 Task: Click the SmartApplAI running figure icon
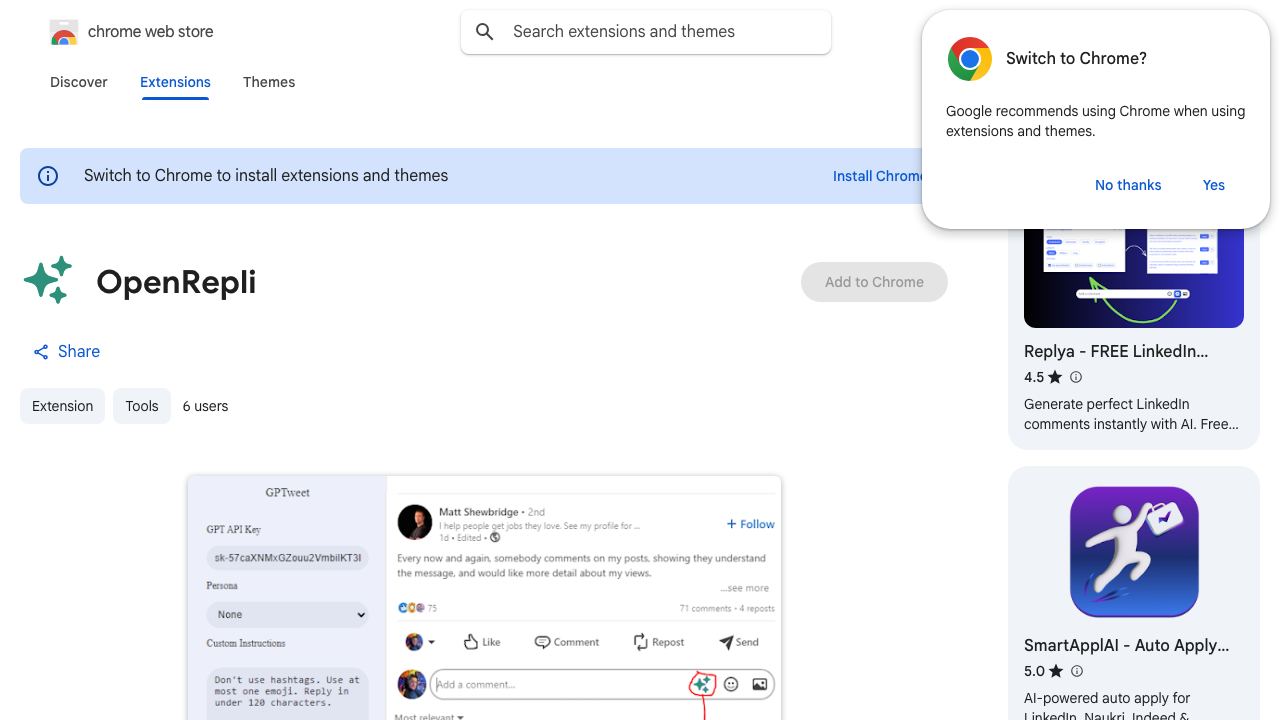click(1134, 552)
